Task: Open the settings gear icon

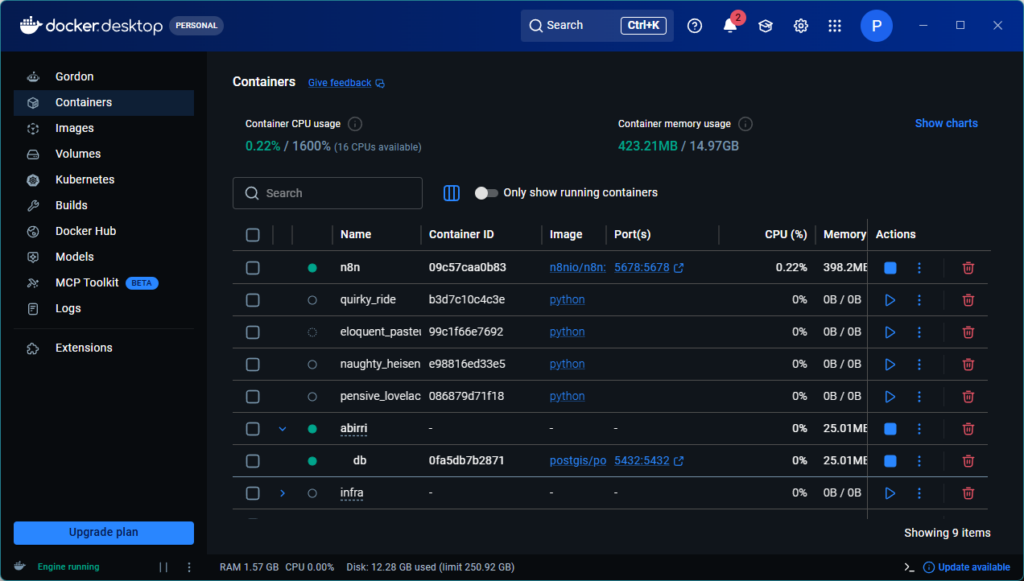Action: (801, 25)
